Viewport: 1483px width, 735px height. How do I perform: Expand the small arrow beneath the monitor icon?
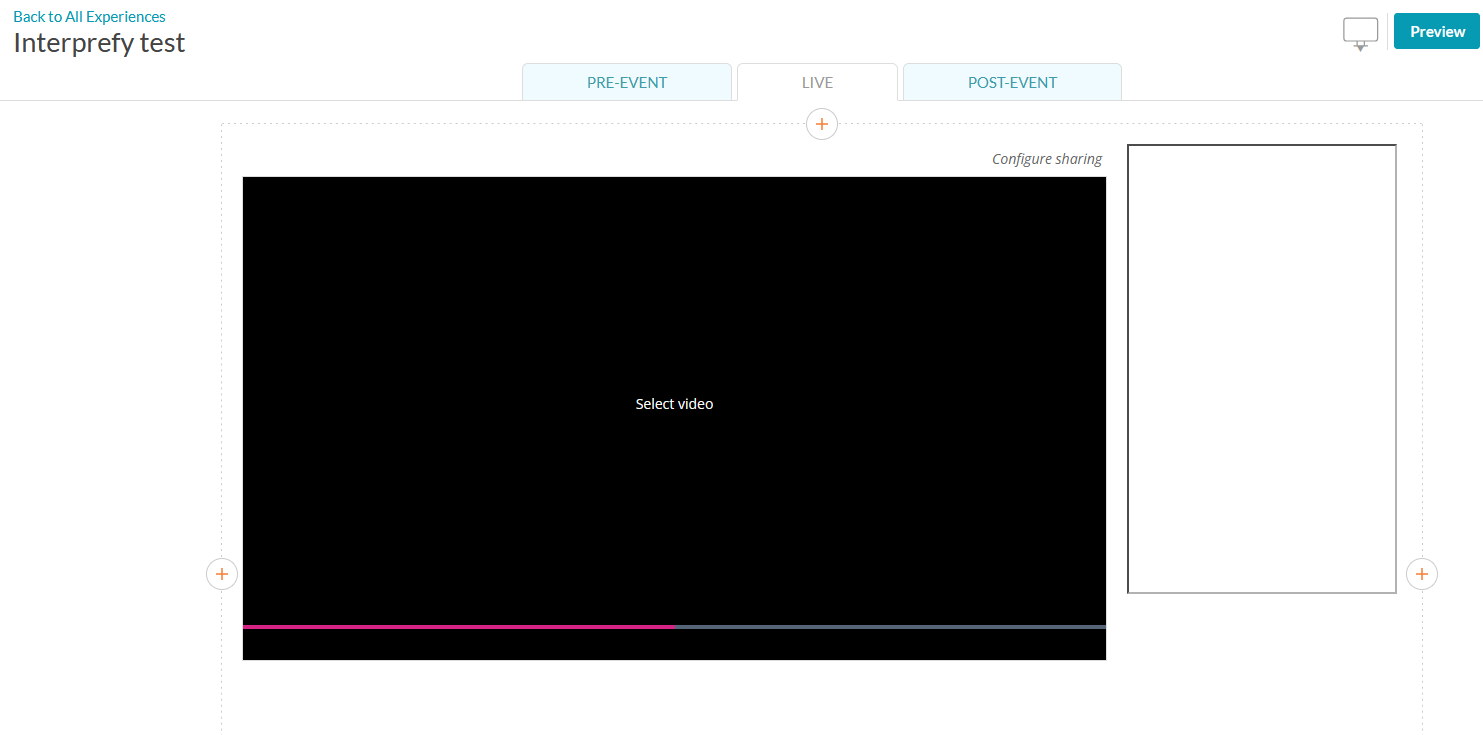point(1360,47)
